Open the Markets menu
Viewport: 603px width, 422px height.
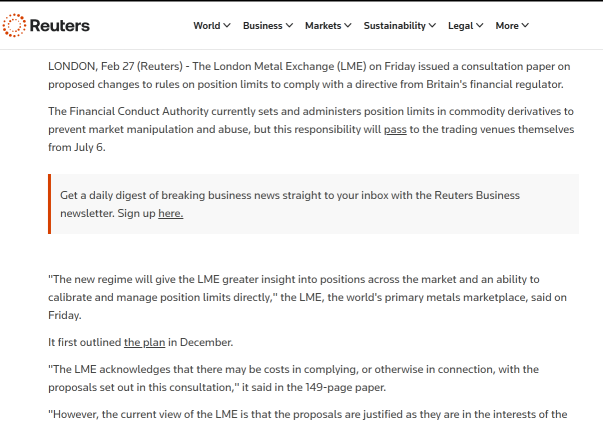[328, 25]
